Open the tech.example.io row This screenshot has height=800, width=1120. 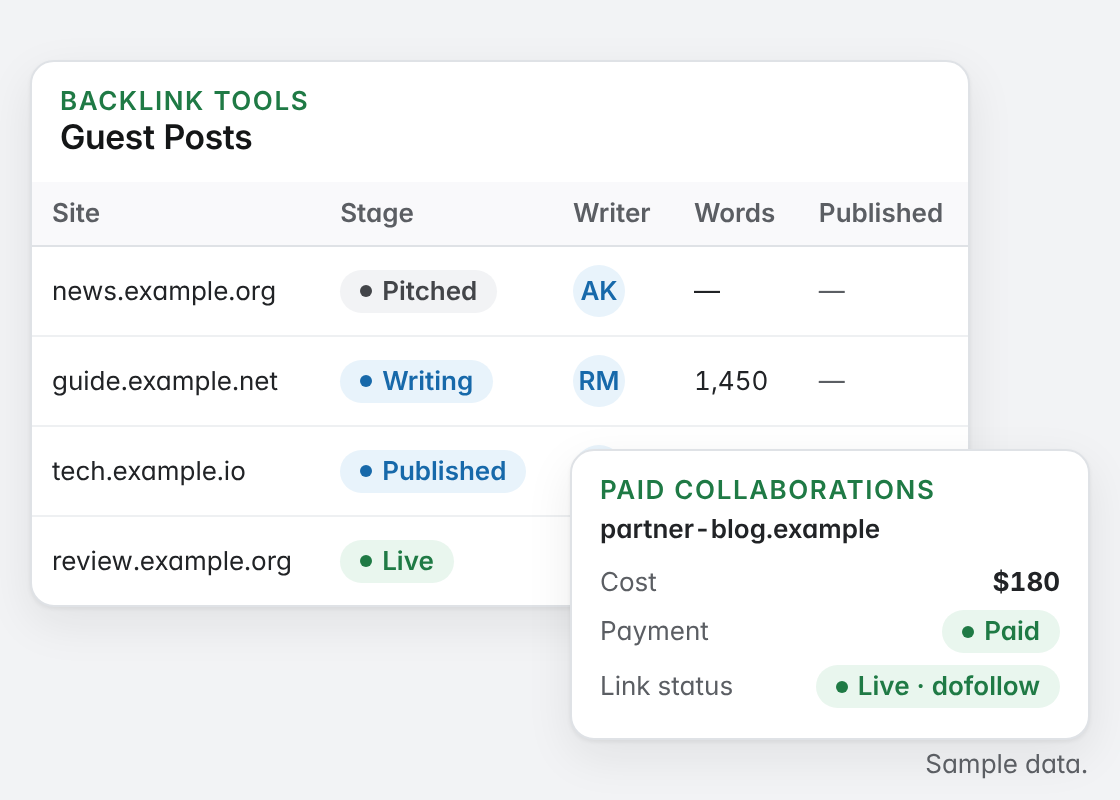pos(301,471)
